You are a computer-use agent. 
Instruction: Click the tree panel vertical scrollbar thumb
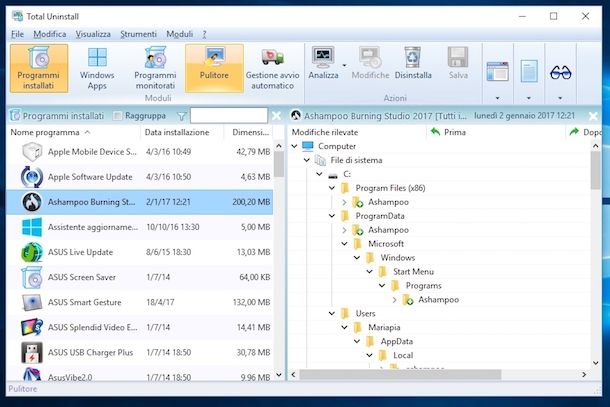(595, 170)
